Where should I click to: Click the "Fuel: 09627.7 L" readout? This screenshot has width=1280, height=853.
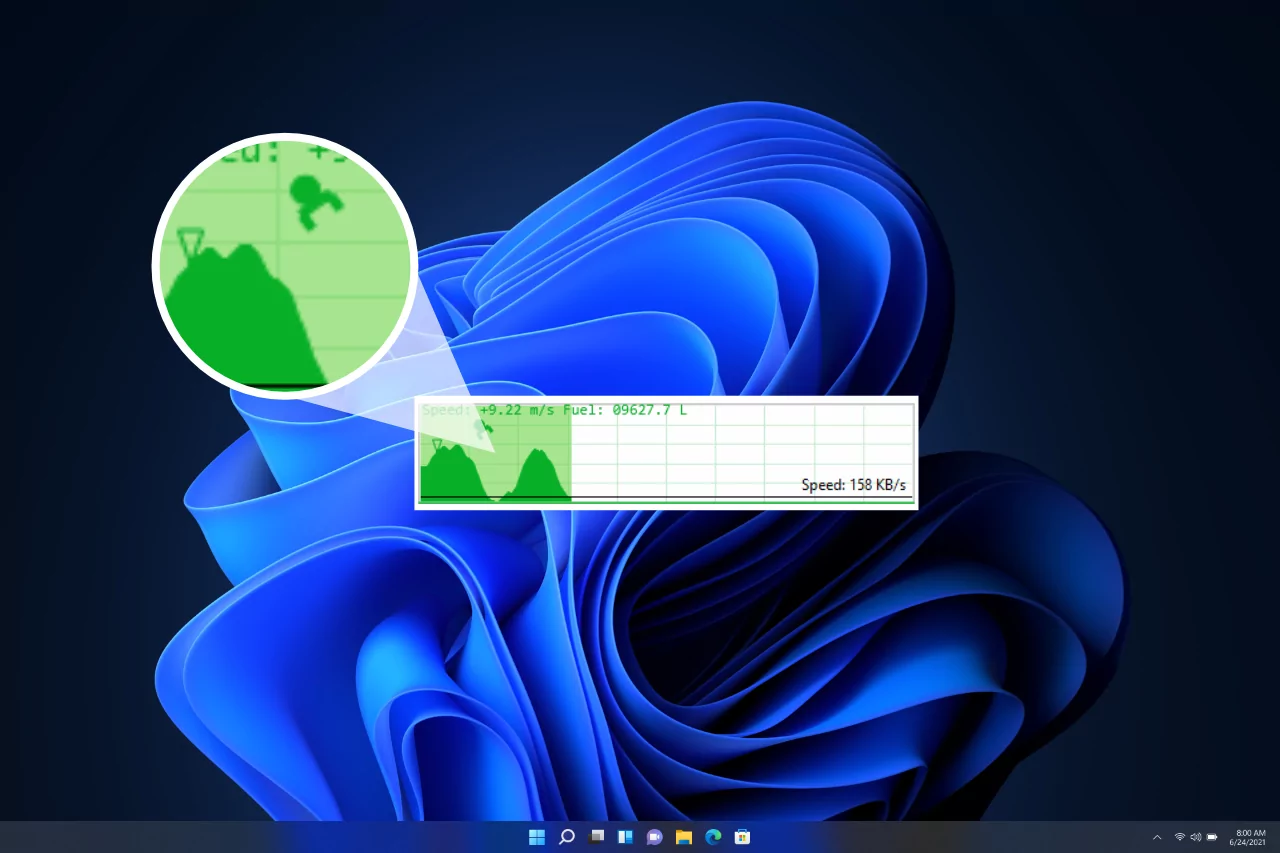pyautogui.click(x=625, y=410)
